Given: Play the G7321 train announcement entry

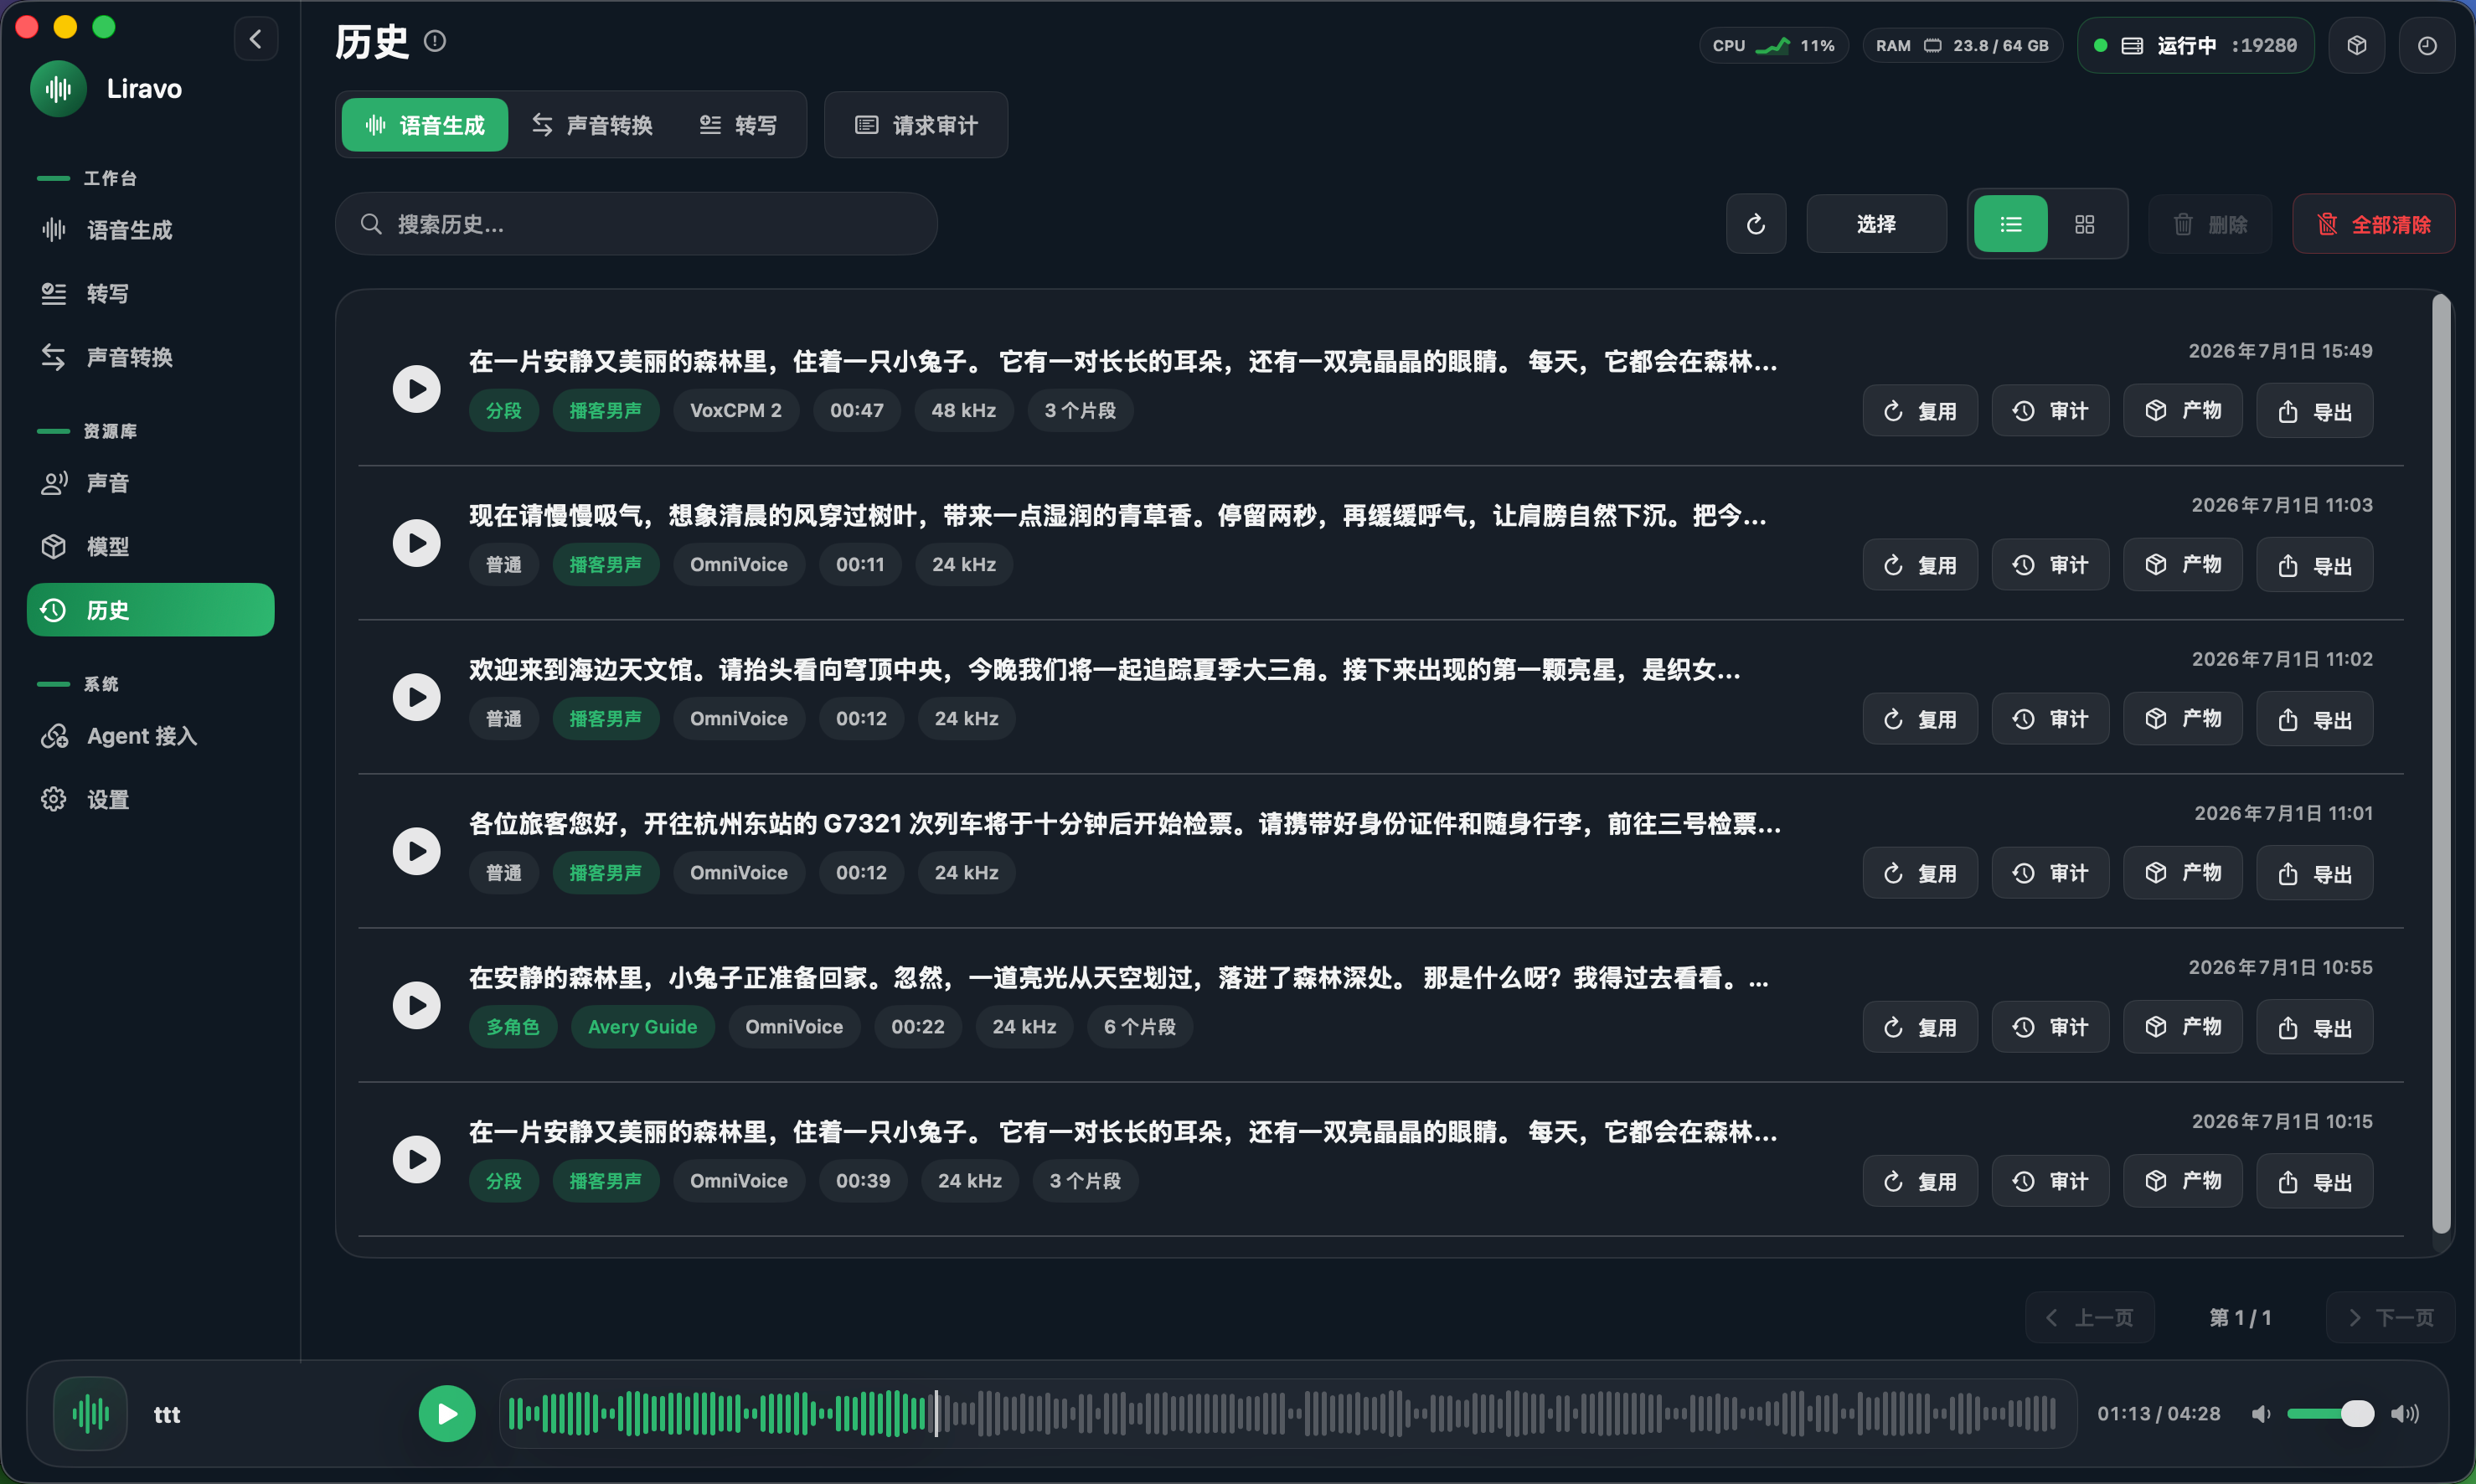Looking at the screenshot, I should click(x=417, y=850).
